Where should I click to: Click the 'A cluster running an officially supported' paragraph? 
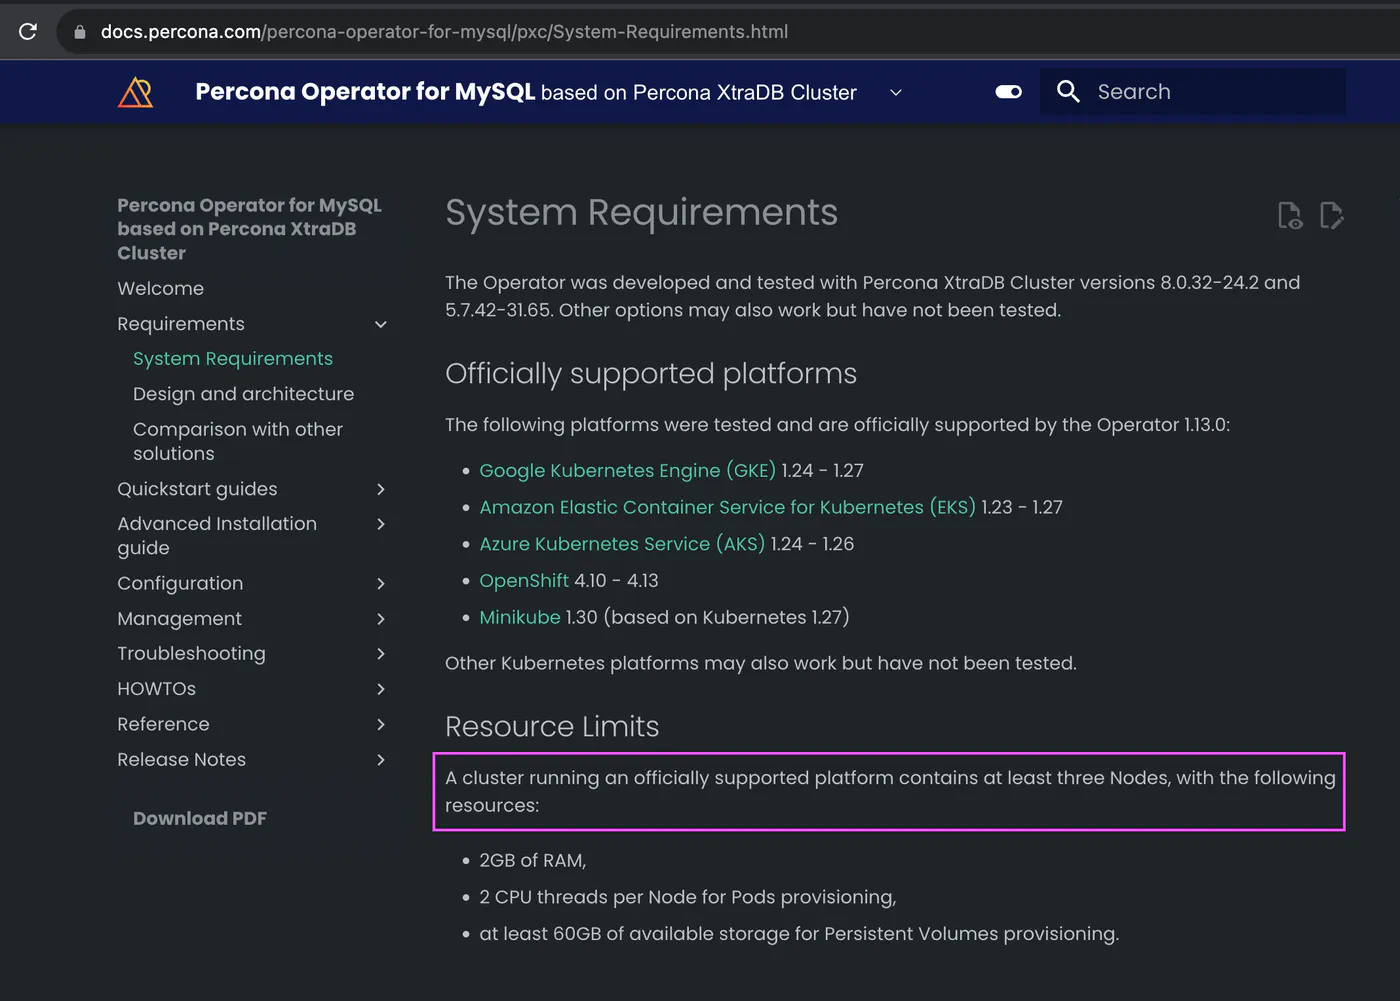890,791
